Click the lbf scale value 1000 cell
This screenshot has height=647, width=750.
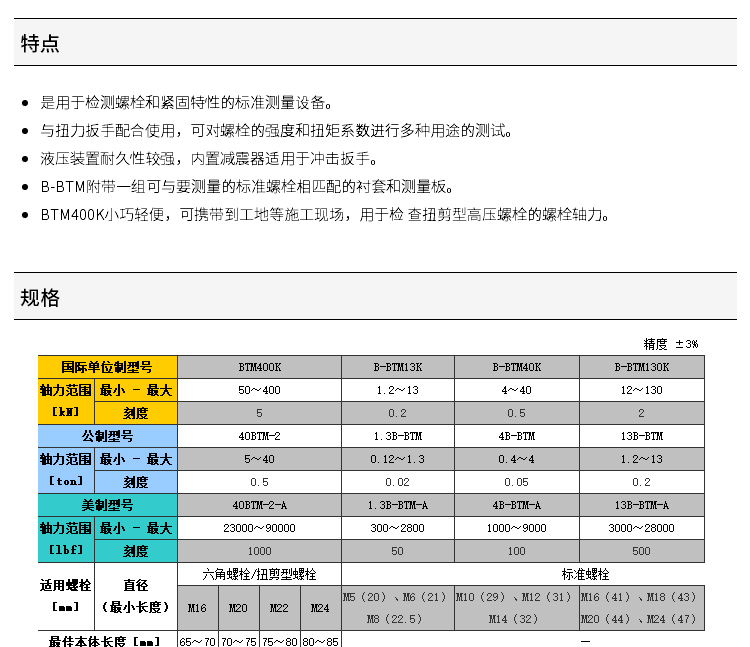click(x=259, y=550)
